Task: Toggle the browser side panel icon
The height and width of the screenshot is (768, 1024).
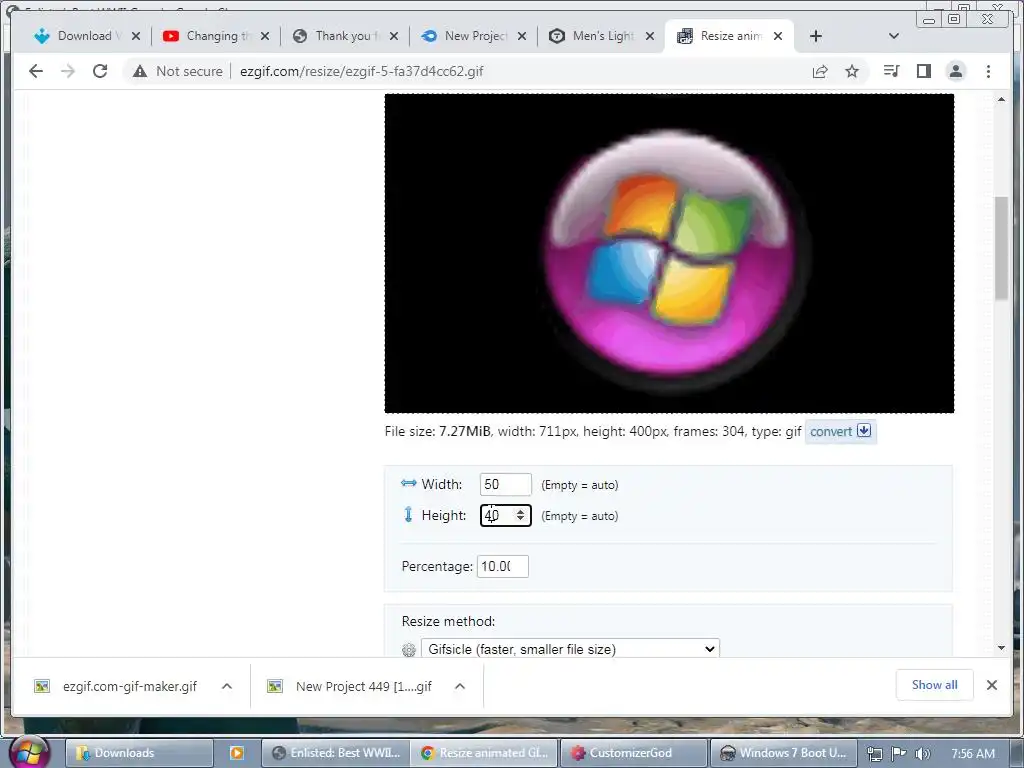Action: [923, 71]
